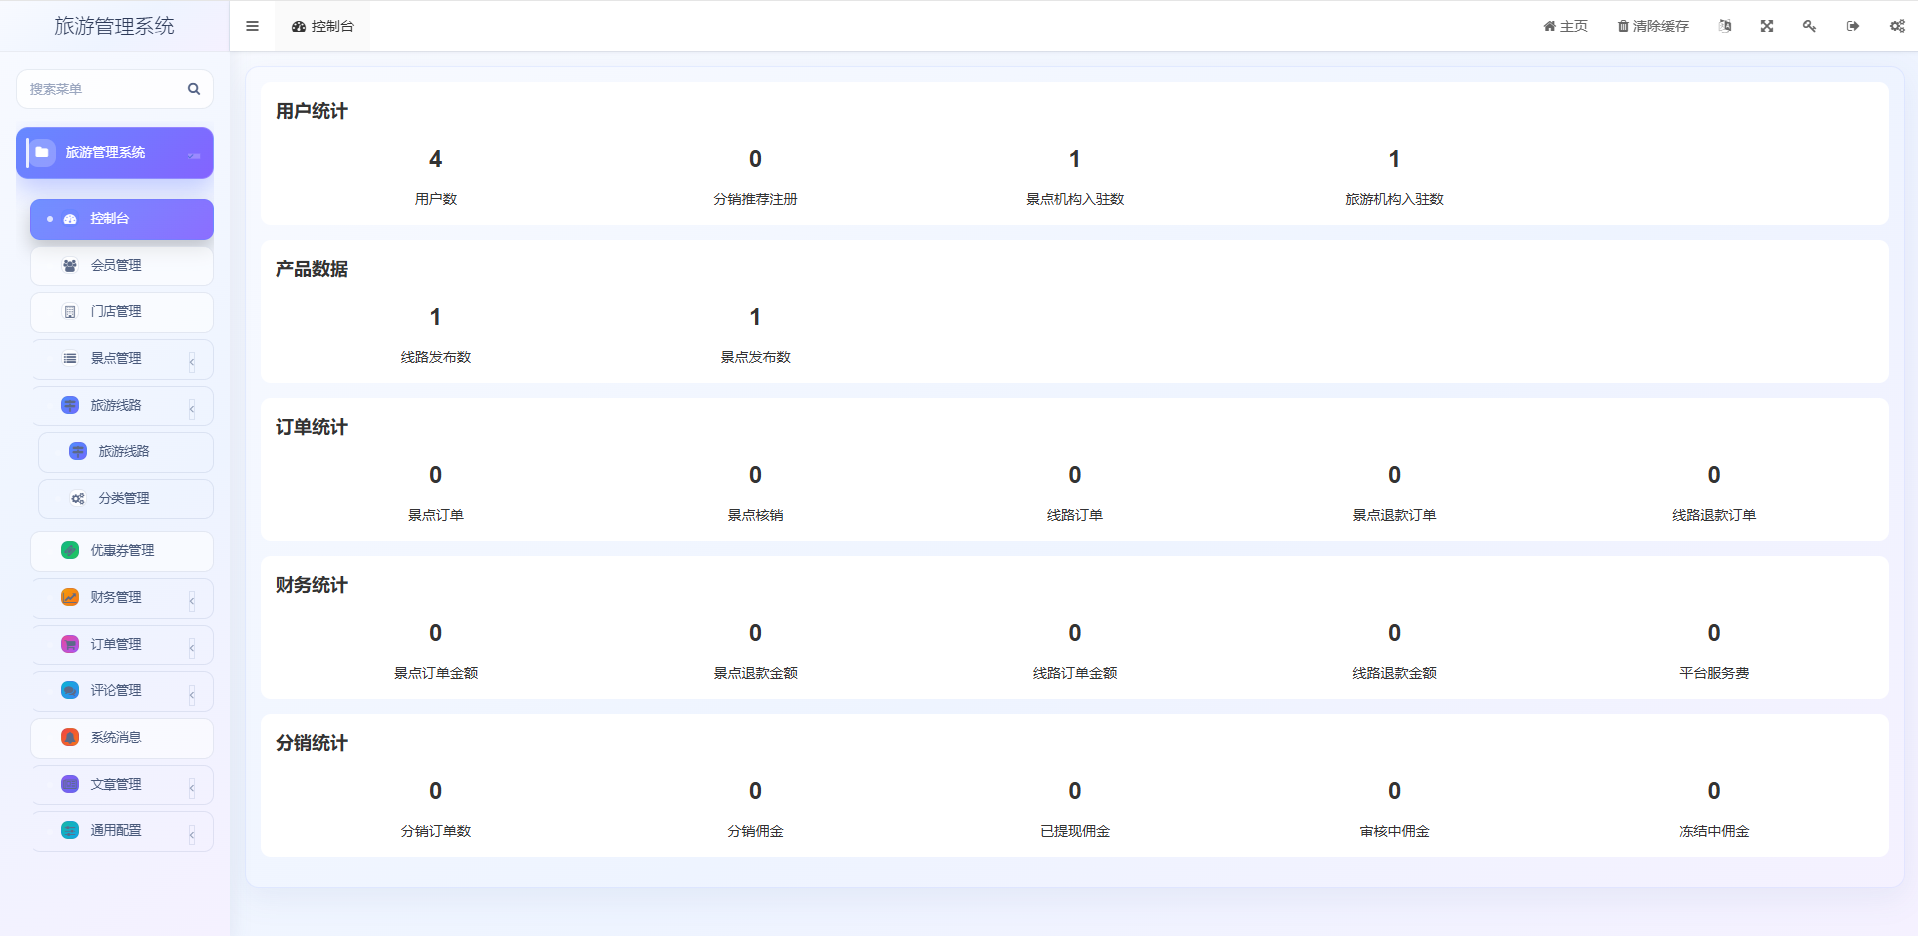The height and width of the screenshot is (936, 1918).
Task: Open the language translation icon
Action: (x=1725, y=26)
